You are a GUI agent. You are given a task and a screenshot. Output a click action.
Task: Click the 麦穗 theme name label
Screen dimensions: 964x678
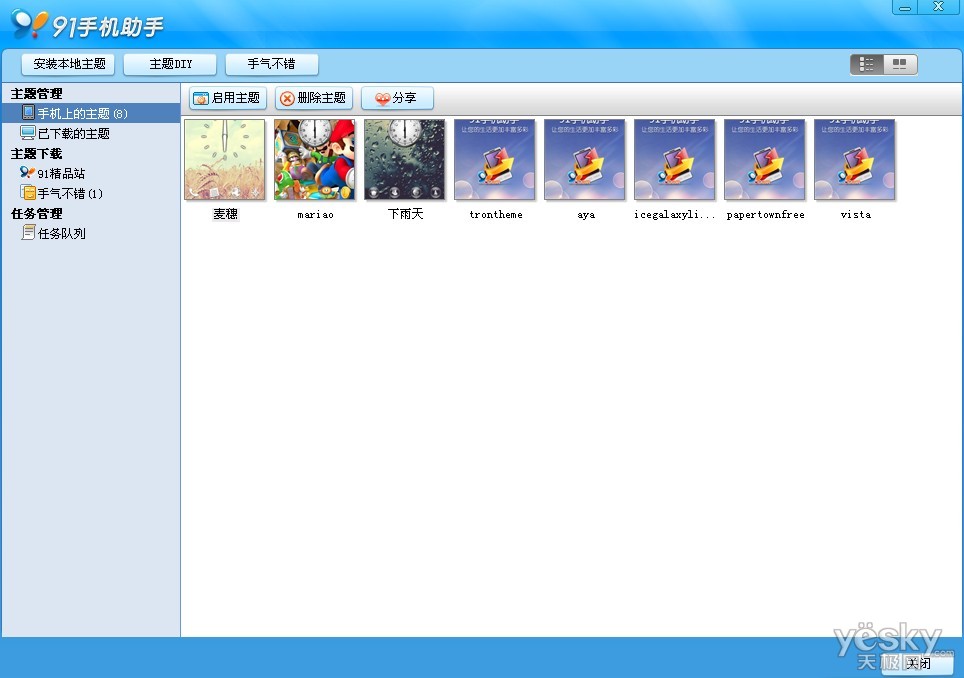tap(226, 214)
